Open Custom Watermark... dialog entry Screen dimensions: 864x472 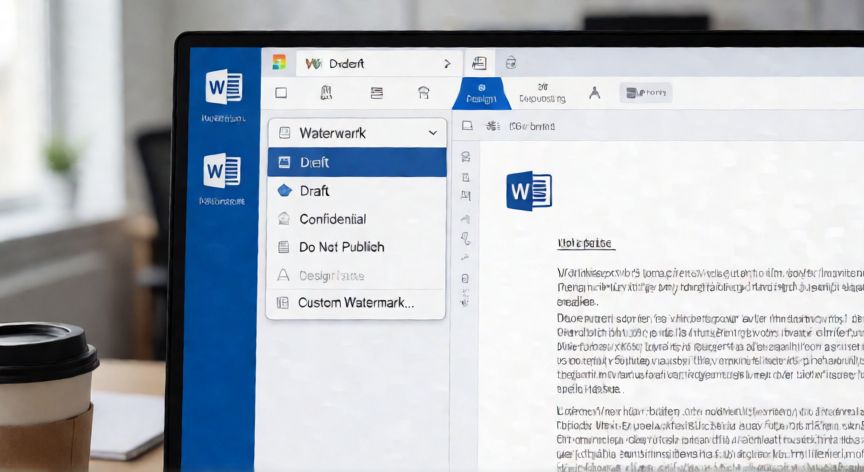pyautogui.click(x=357, y=302)
